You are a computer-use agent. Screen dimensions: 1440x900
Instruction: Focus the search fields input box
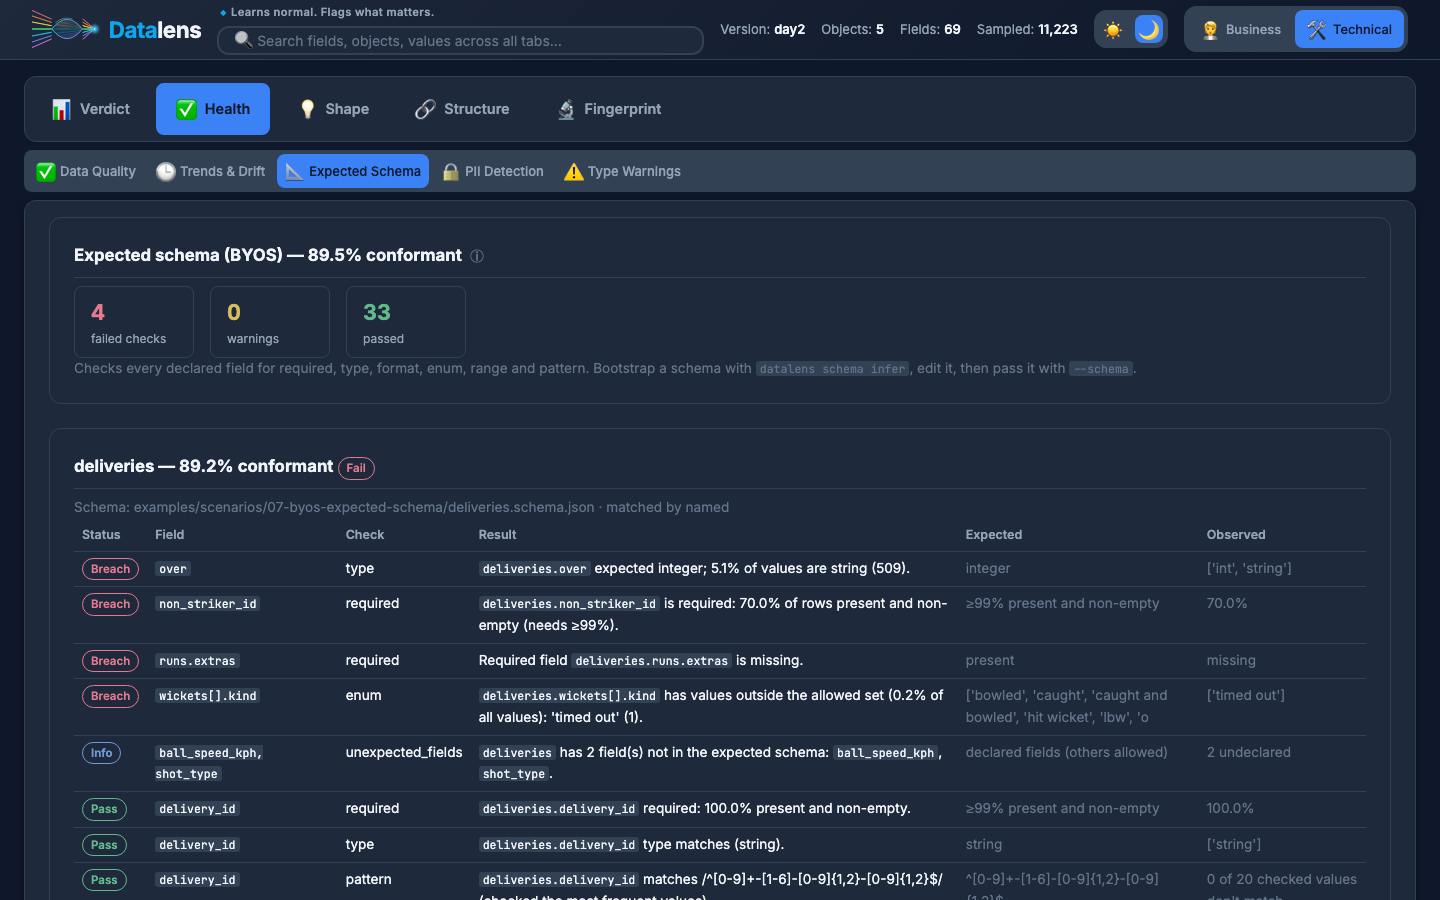pos(460,40)
